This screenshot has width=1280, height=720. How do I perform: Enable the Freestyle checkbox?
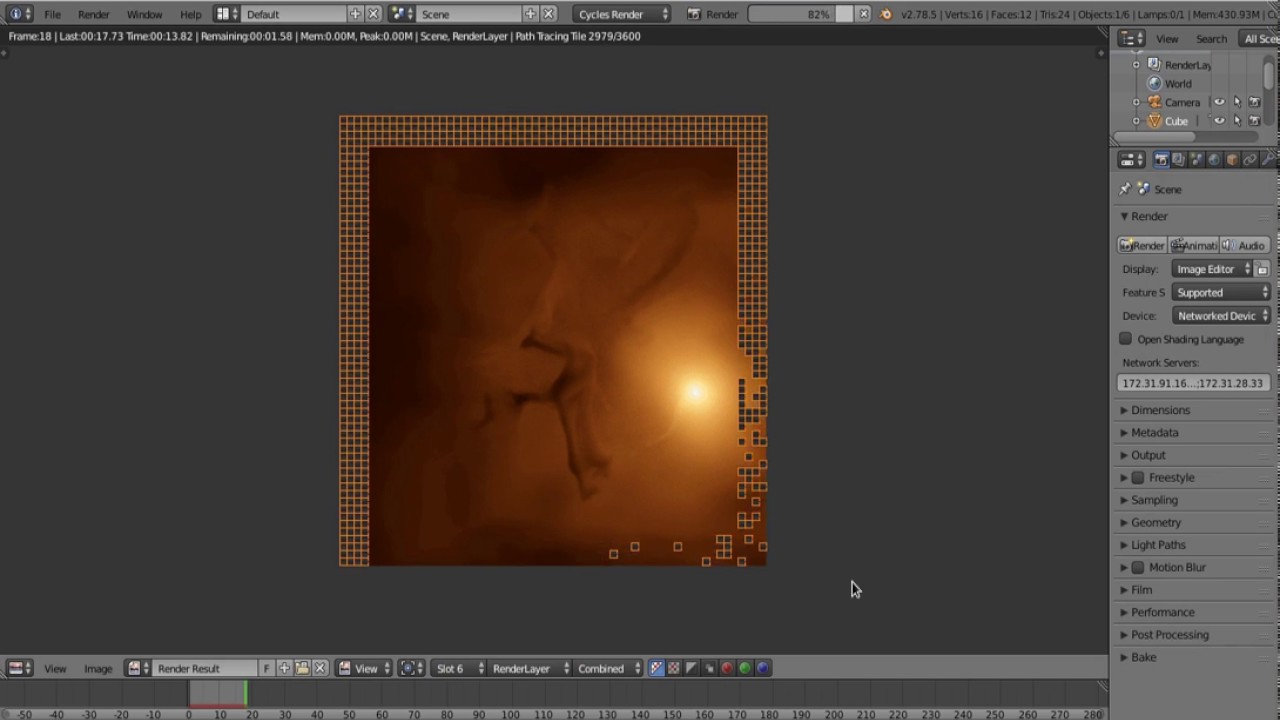[x=1138, y=478]
